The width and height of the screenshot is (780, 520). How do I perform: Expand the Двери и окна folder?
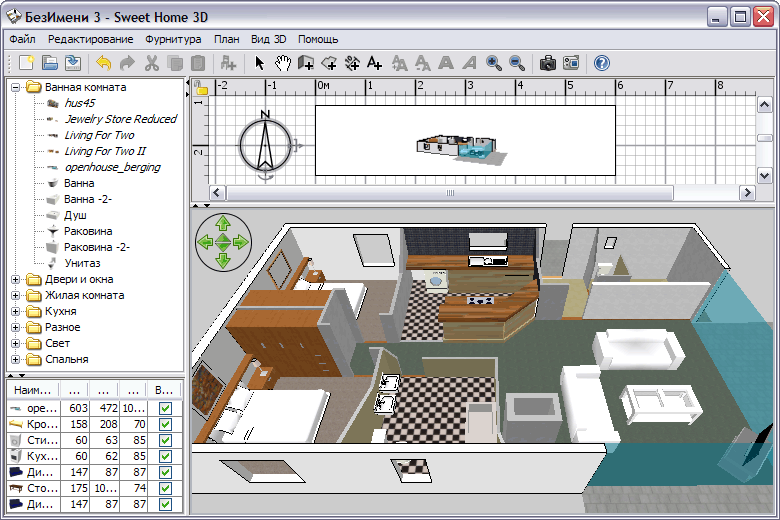16,279
